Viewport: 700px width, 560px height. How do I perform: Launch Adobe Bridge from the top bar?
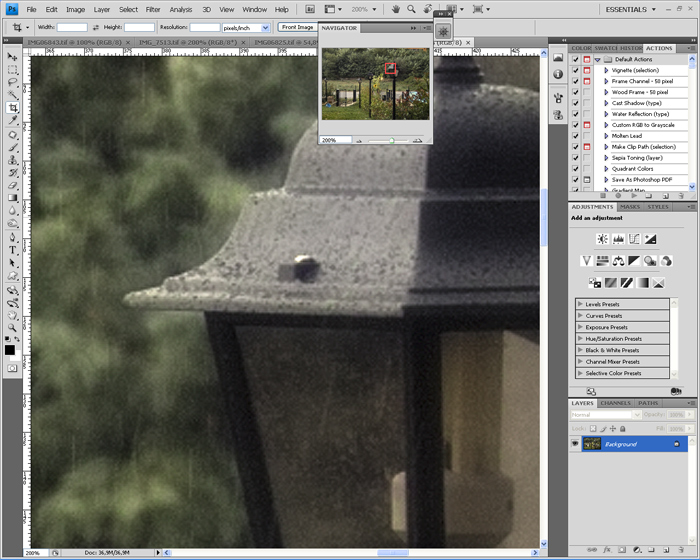pyautogui.click(x=309, y=9)
